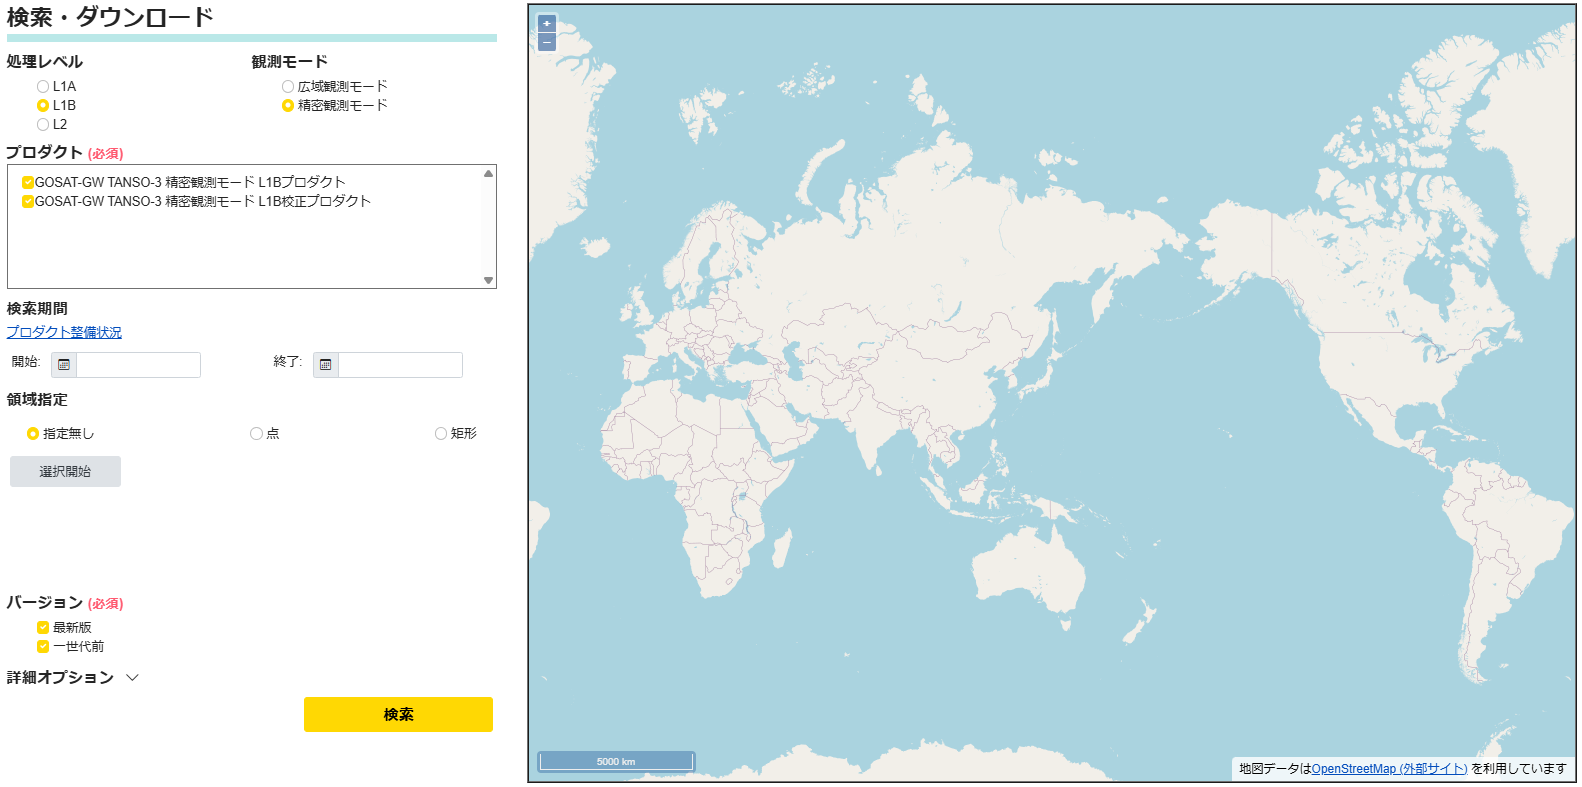Click the start date input field
This screenshot has width=1582, height=787.
click(x=138, y=365)
